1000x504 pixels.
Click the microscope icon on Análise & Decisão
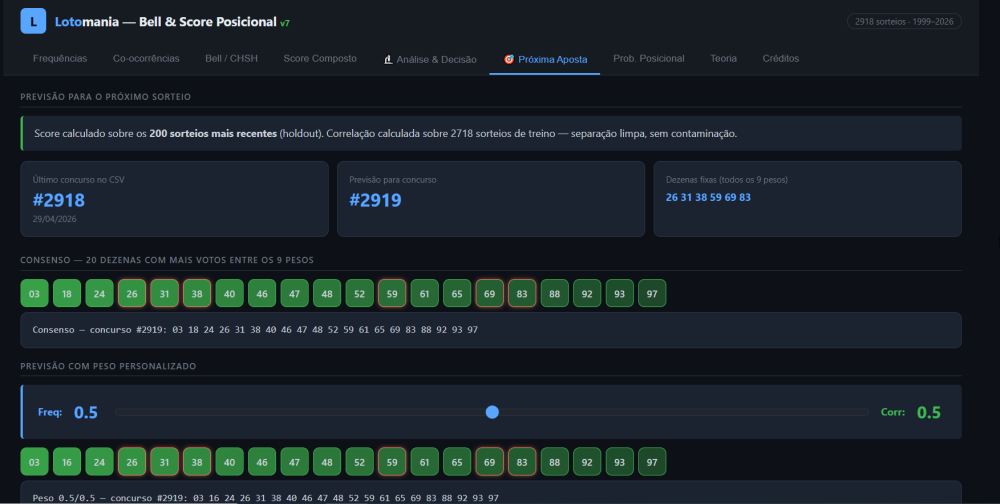tap(388, 59)
